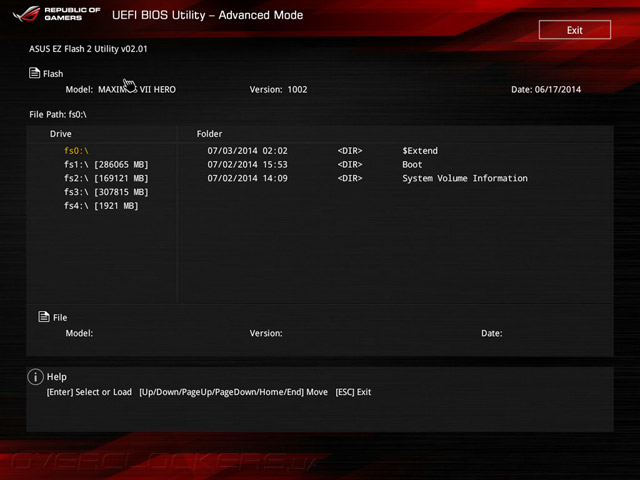The height and width of the screenshot is (480, 640).
Task: Click <DIR> tag in the Boot row
Action: [350, 164]
